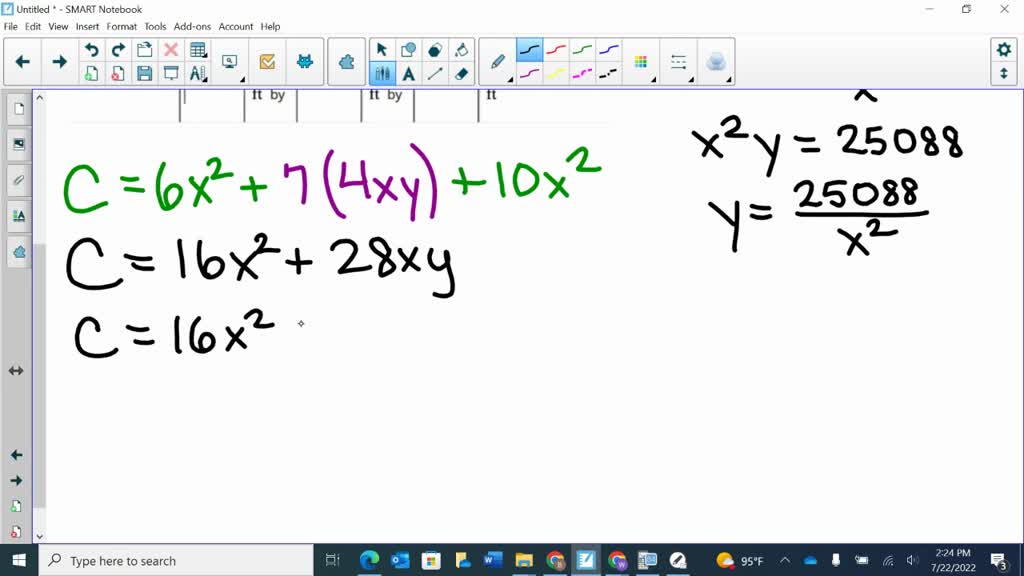
Task: Save the Notebook file
Action: (x=144, y=74)
